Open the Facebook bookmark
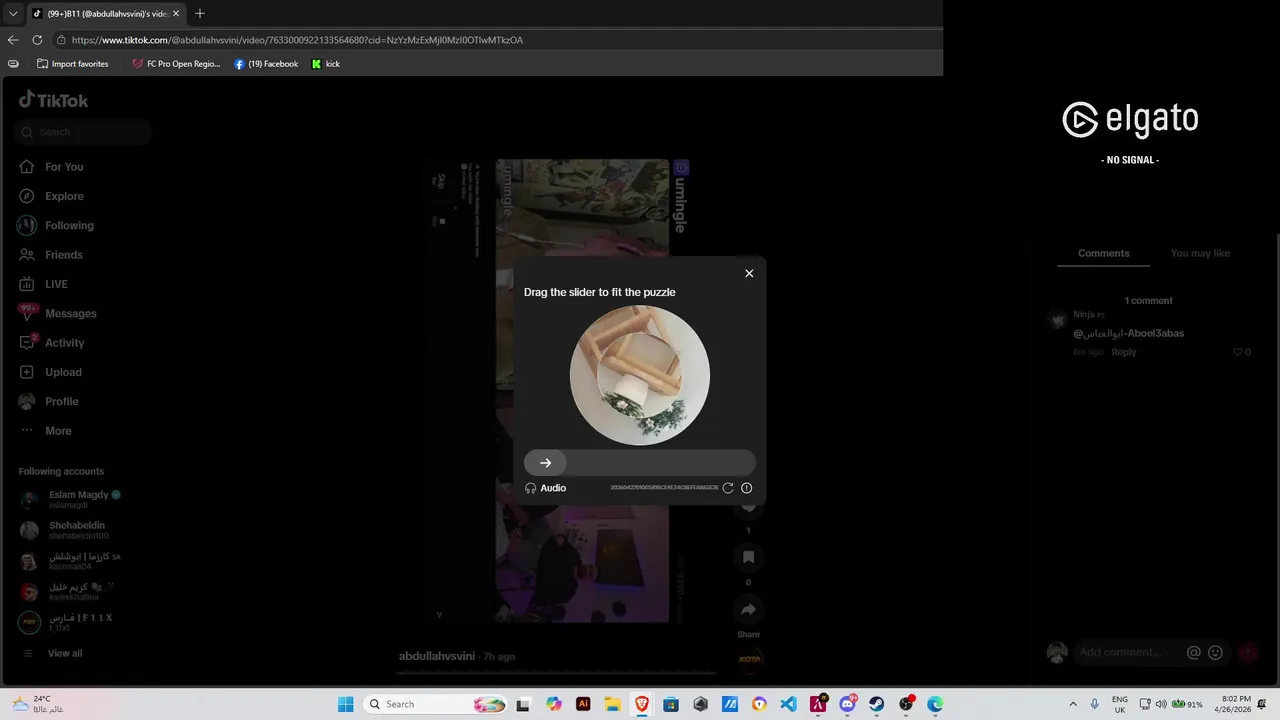1280x720 pixels. [x=266, y=64]
